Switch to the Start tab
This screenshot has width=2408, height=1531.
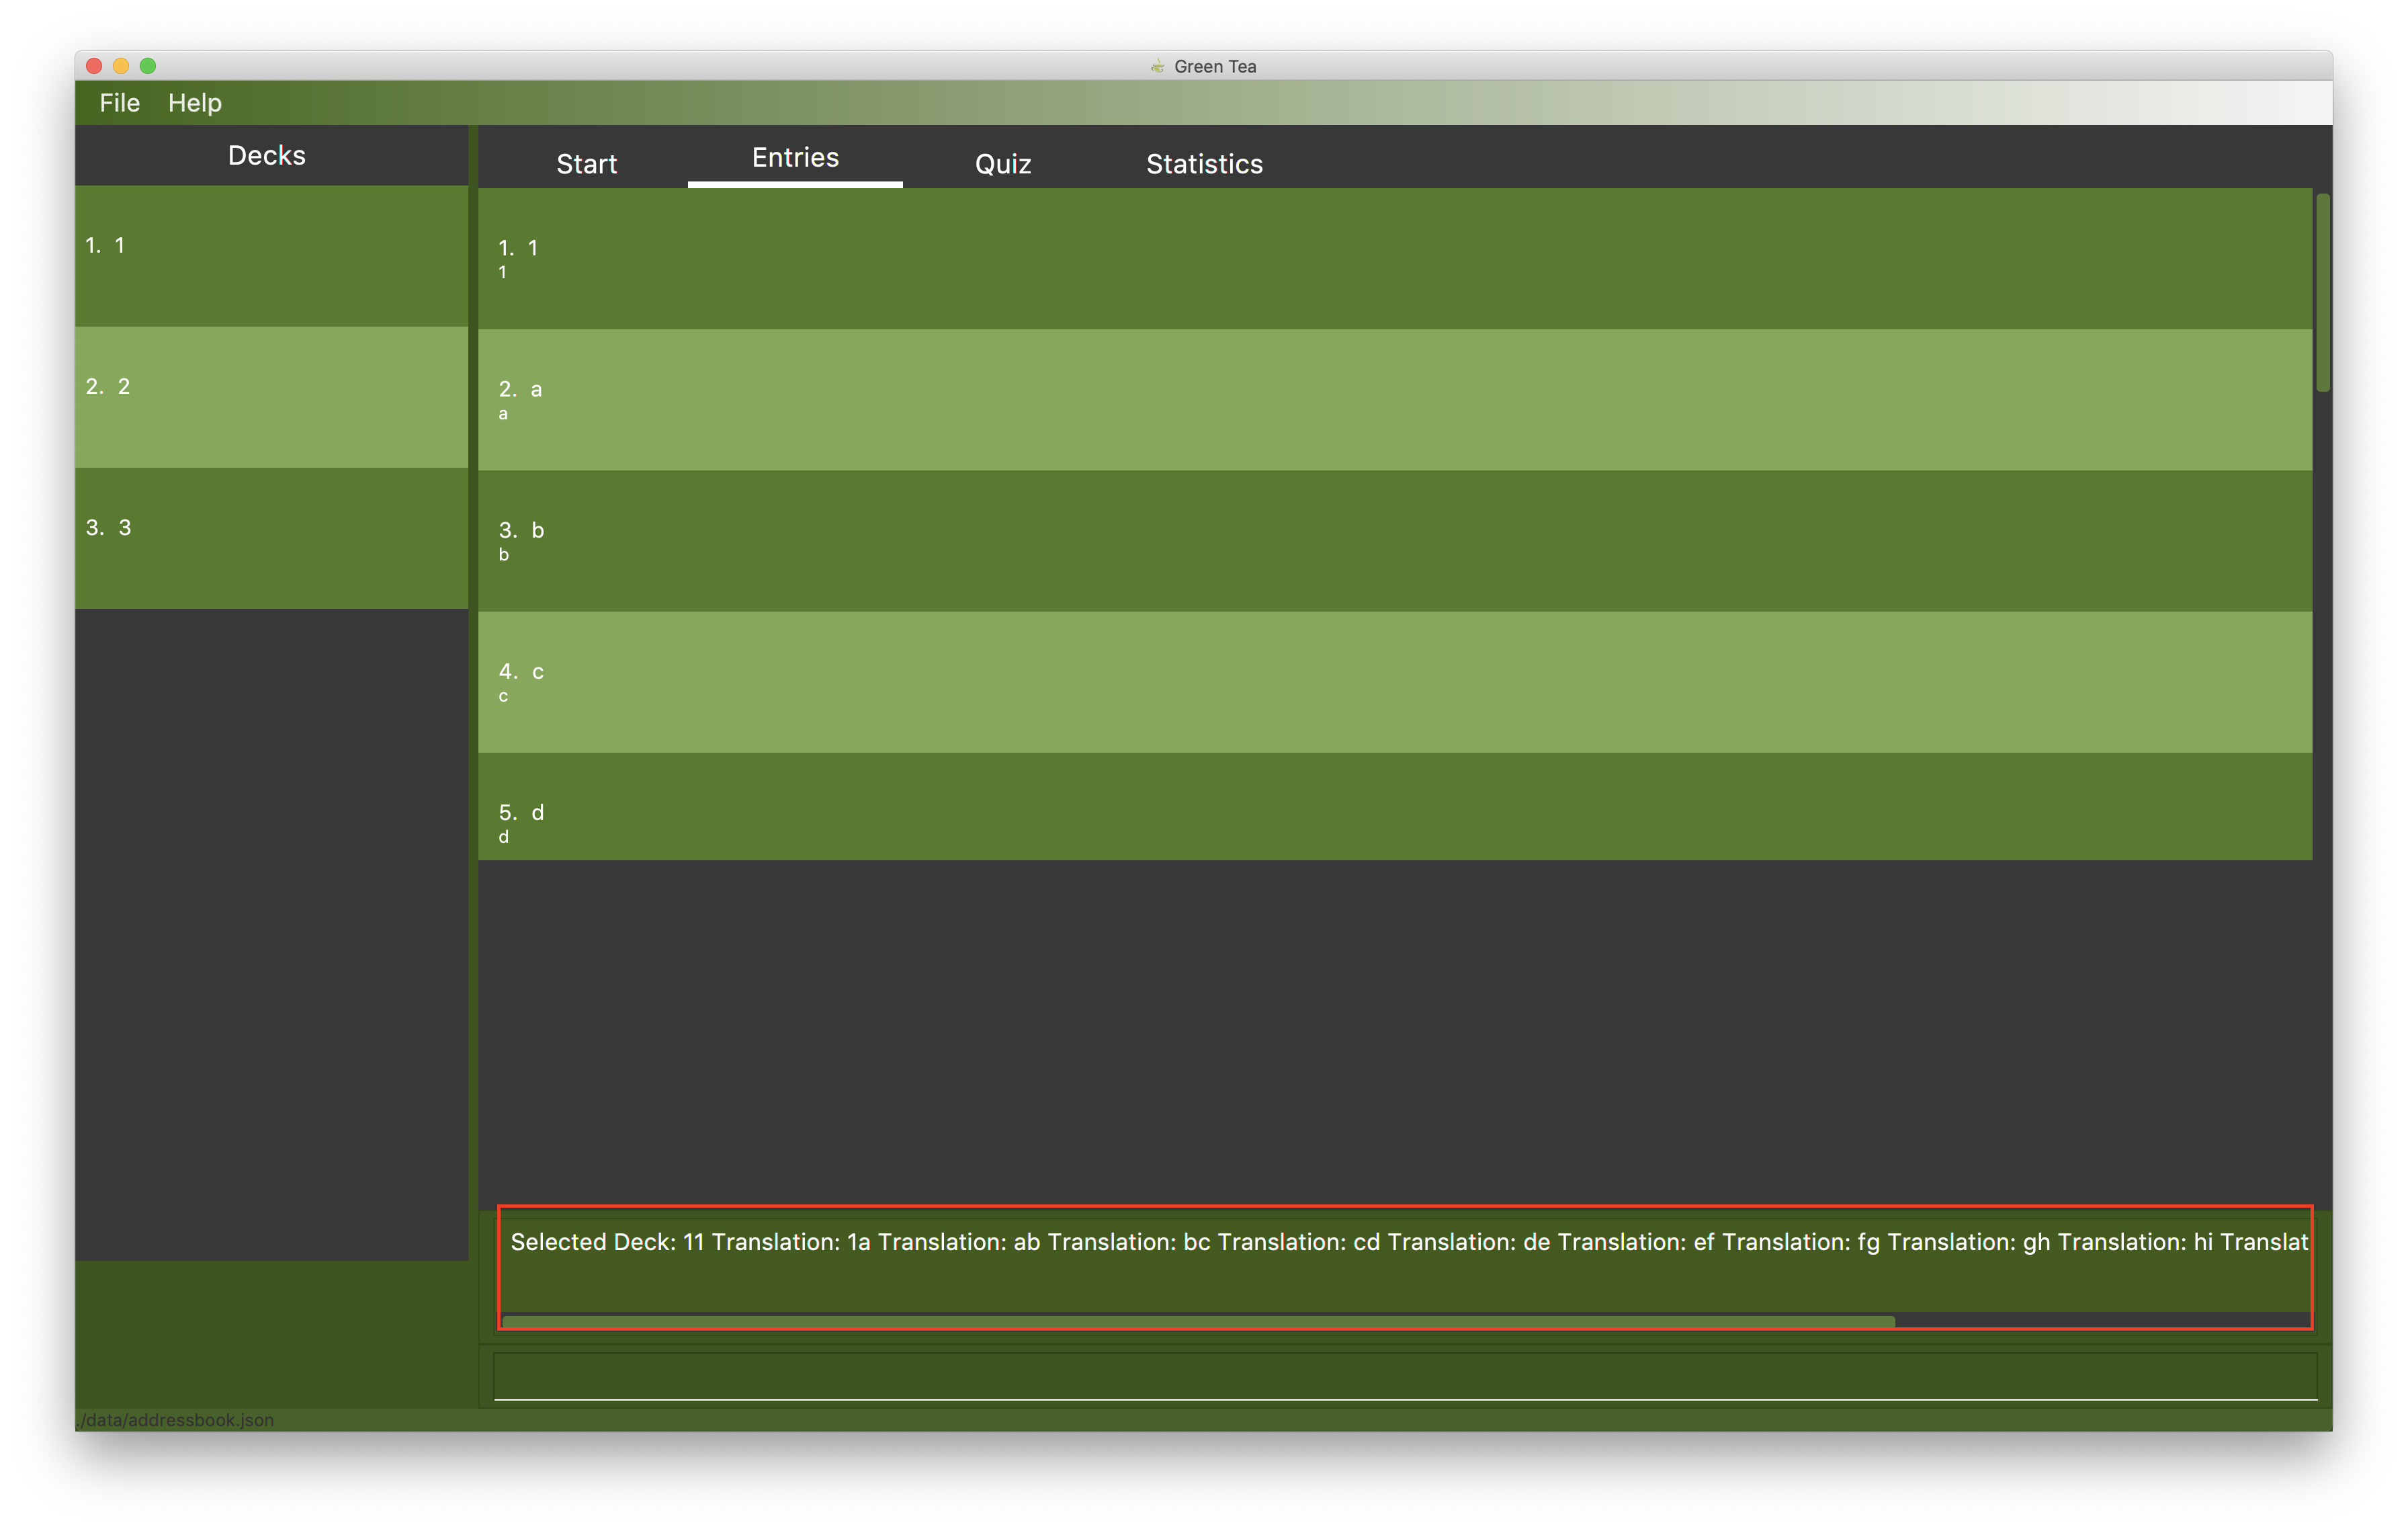pos(586,163)
